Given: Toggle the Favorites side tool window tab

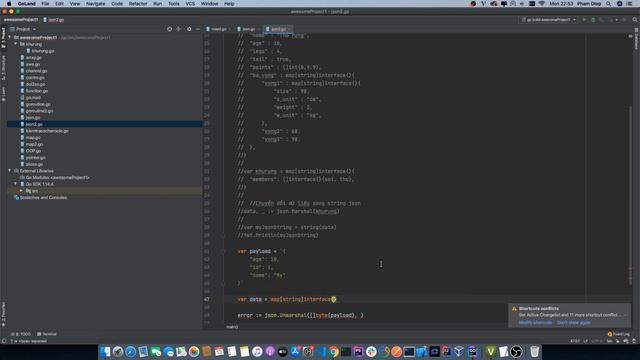Looking at the screenshot, I should (3, 314).
